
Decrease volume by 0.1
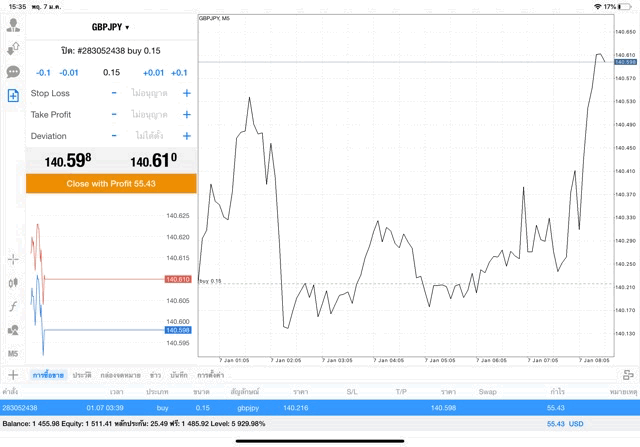pyautogui.click(x=43, y=73)
